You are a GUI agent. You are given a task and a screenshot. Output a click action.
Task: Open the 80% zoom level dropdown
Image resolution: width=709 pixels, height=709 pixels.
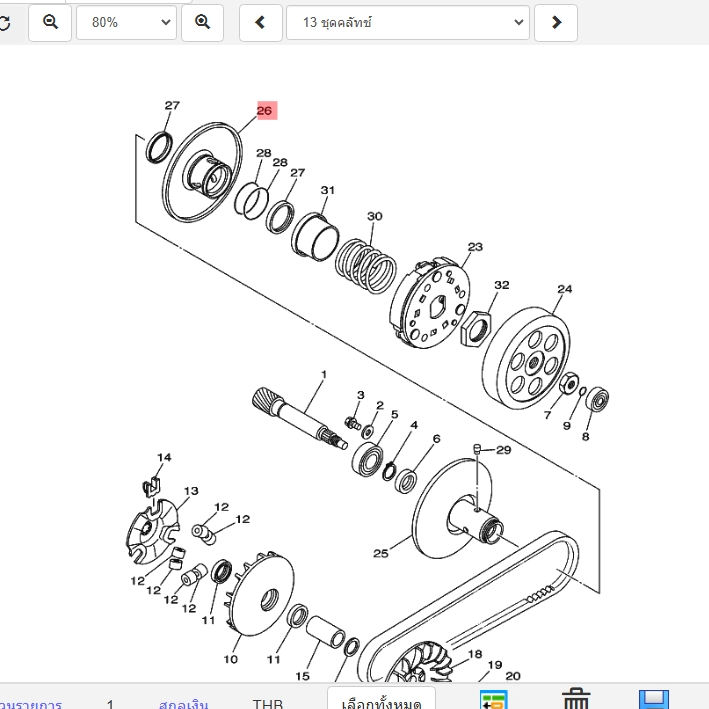click(x=126, y=22)
